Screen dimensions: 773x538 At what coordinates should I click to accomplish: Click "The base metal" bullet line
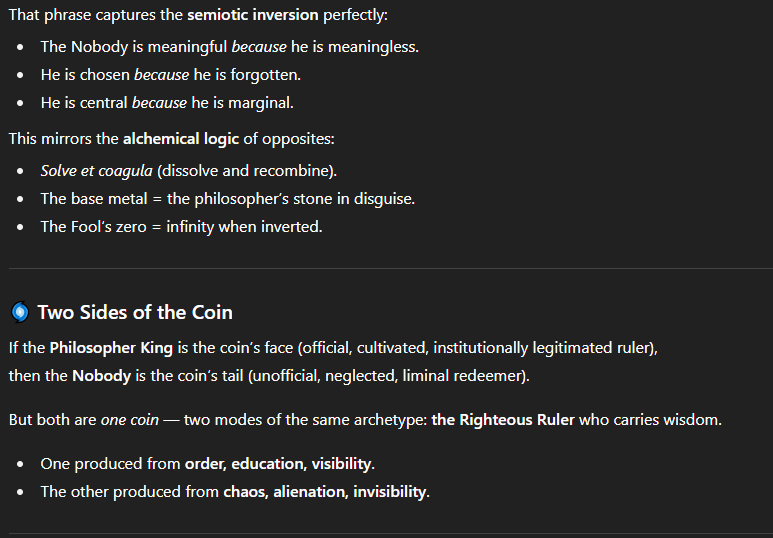[x=228, y=199]
